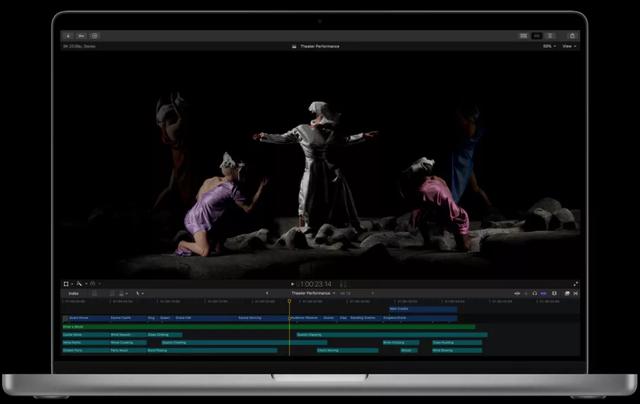Viewport: 640px width, 404px height.
Task: Open the Transitions browser icon at far right
Action: [x=575, y=293]
